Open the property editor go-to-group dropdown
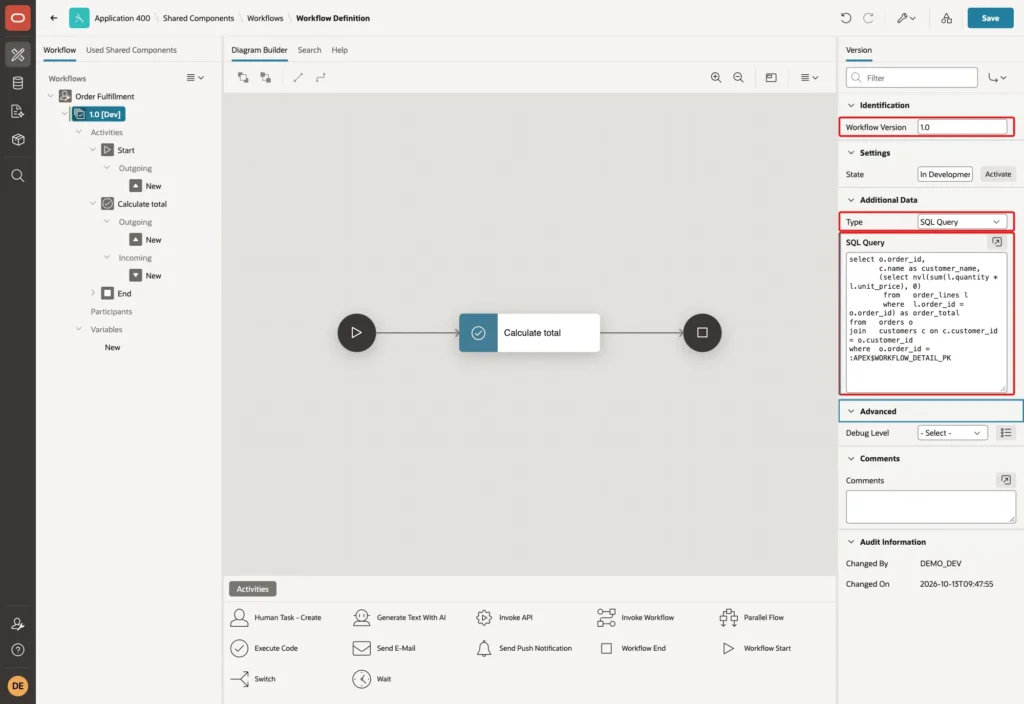This screenshot has height=704, width=1024. click(x=997, y=77)
